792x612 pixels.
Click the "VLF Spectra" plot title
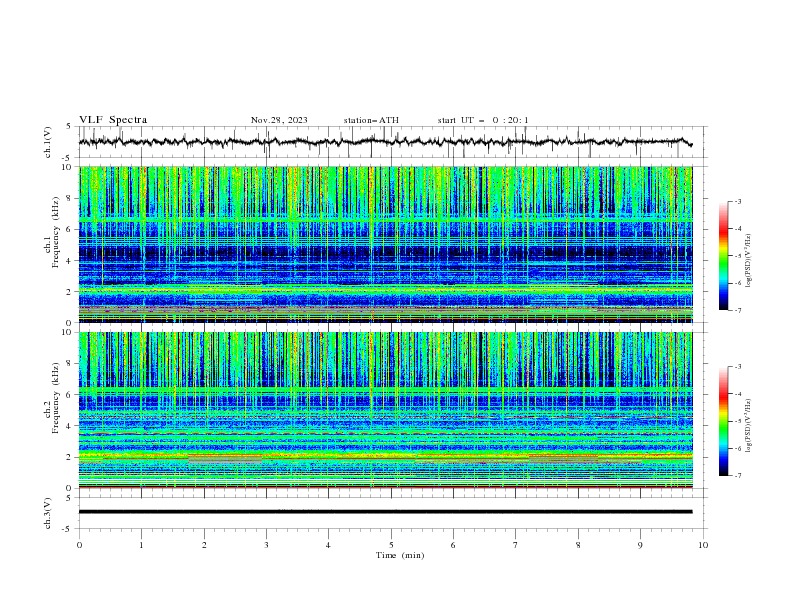pos(113,120)
